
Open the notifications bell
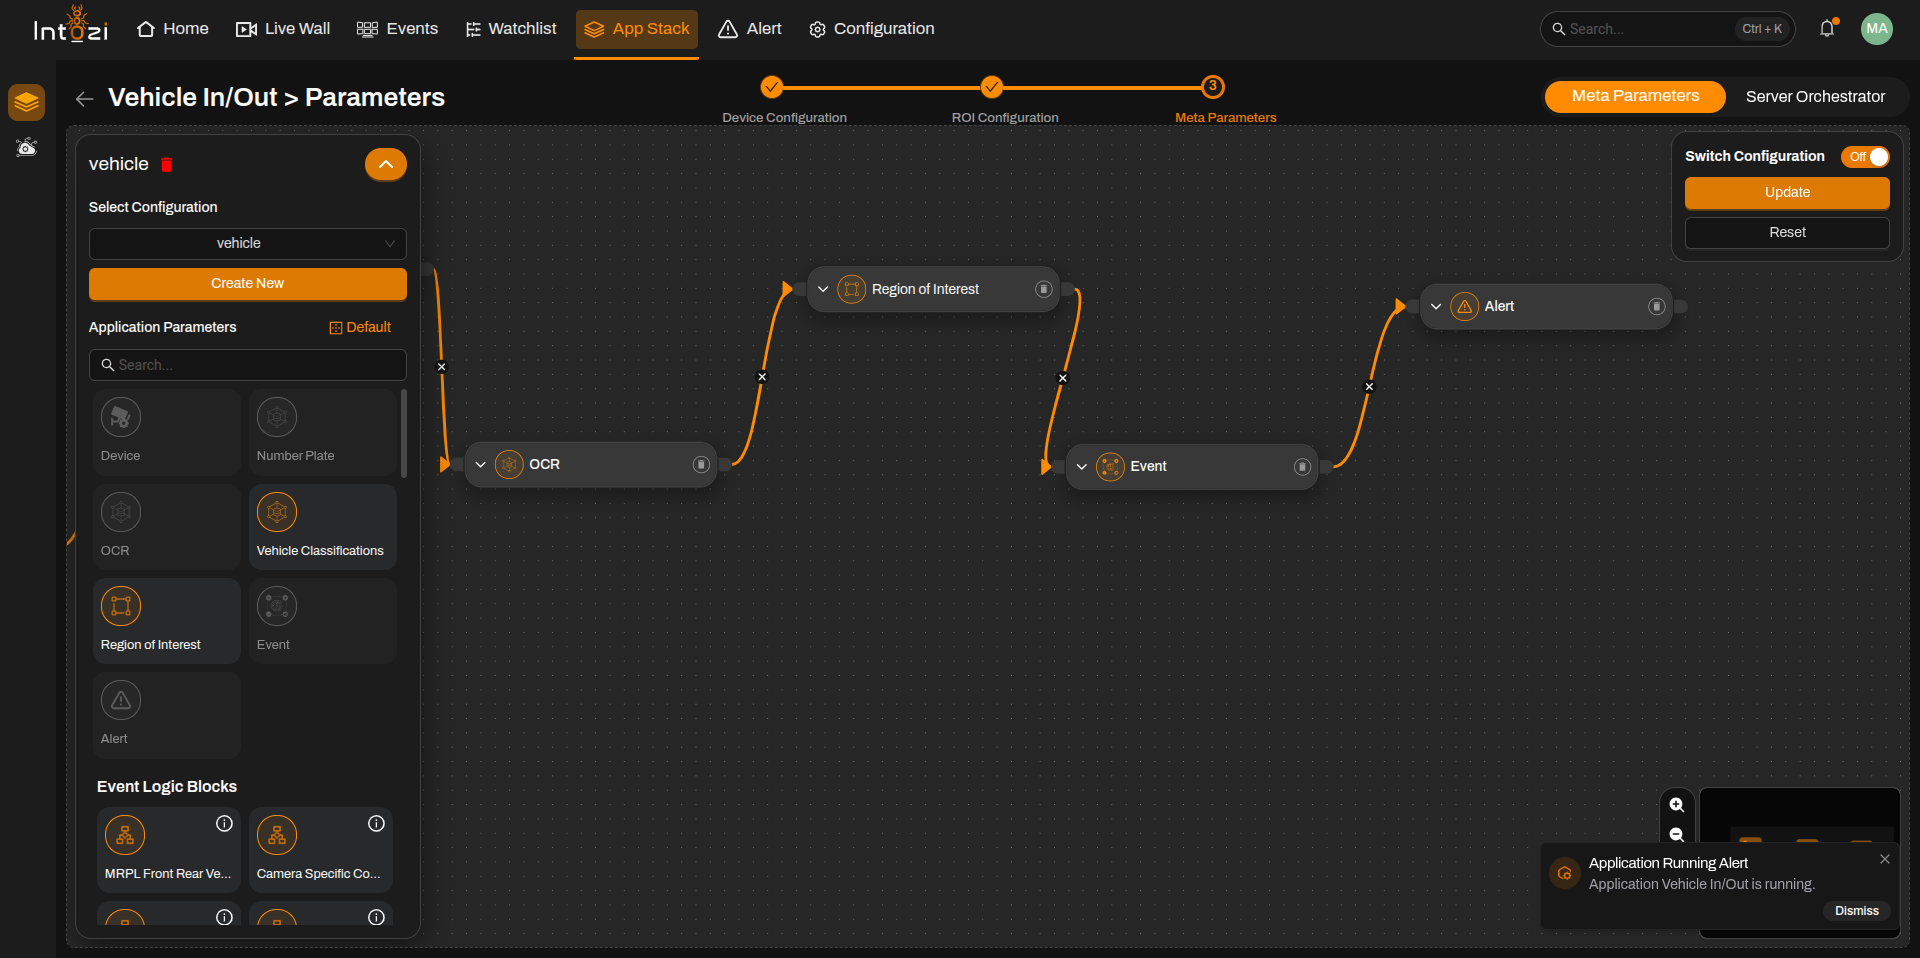pos(1827,29)
